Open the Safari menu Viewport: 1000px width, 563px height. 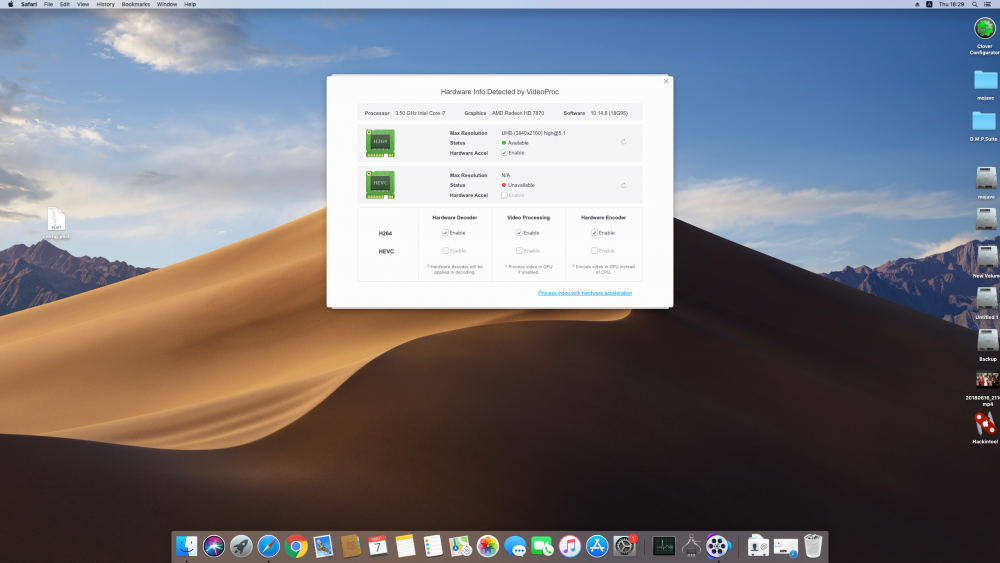pyautogui.click(x=29, y=4)
